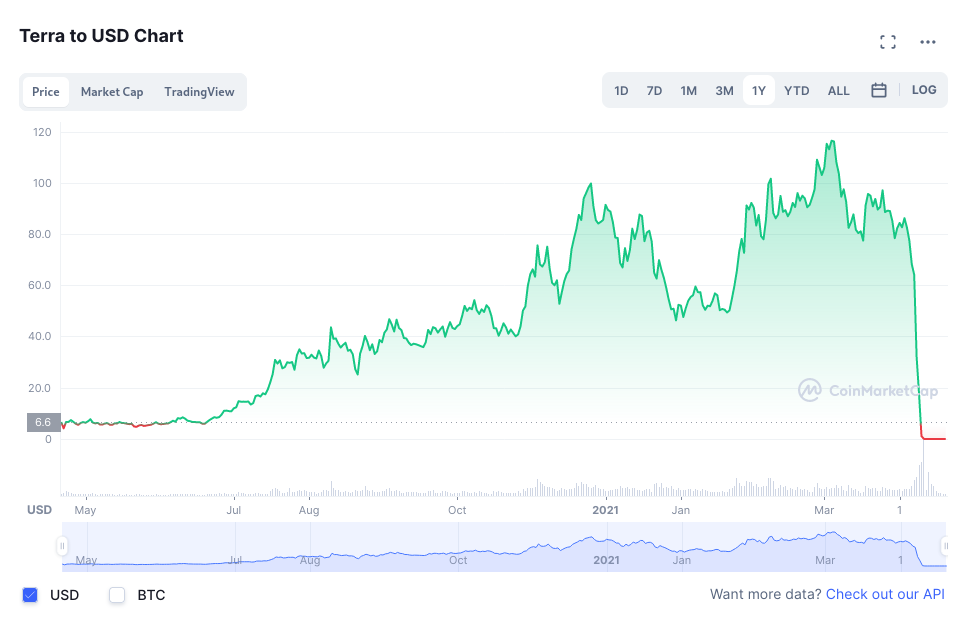
Task: Uncheck the USD currency checkbox
Action: (30, 595)
